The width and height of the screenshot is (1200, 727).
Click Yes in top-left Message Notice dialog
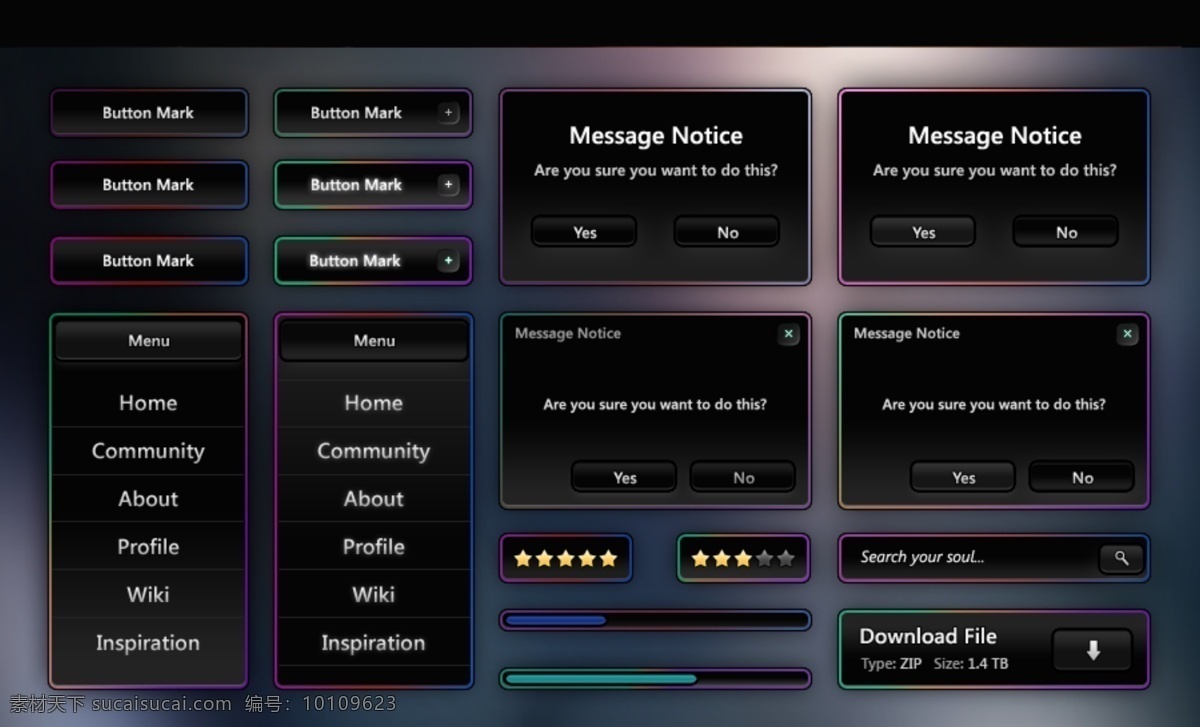584,232
